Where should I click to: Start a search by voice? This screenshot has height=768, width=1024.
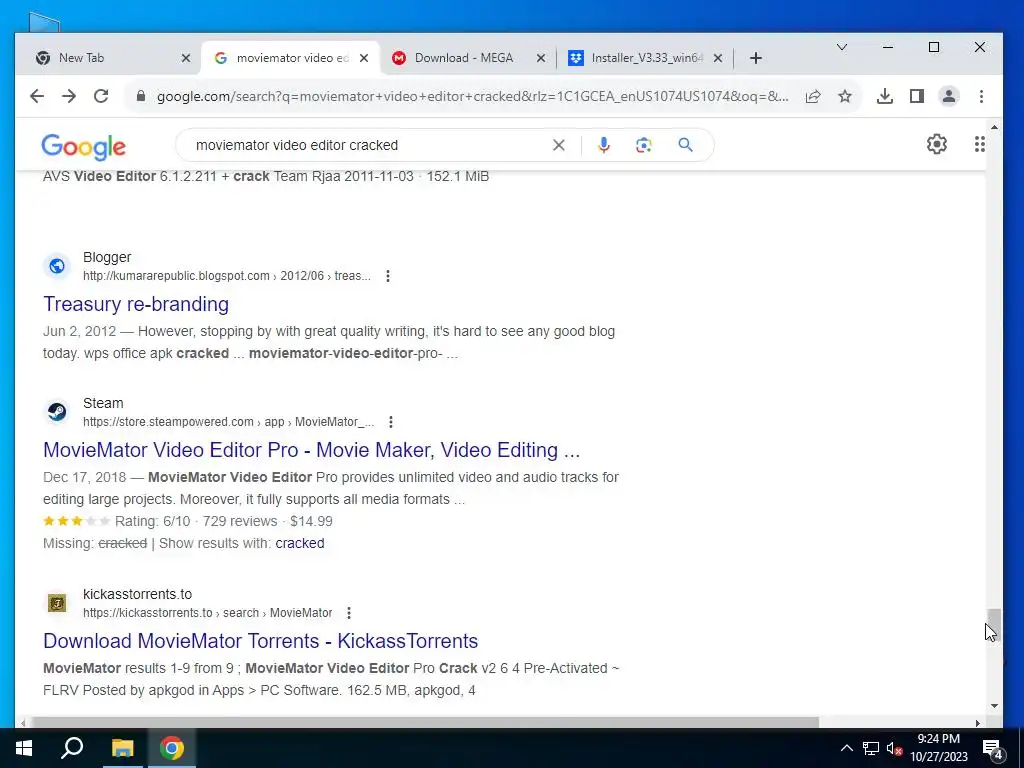click(x=604, y=145)
